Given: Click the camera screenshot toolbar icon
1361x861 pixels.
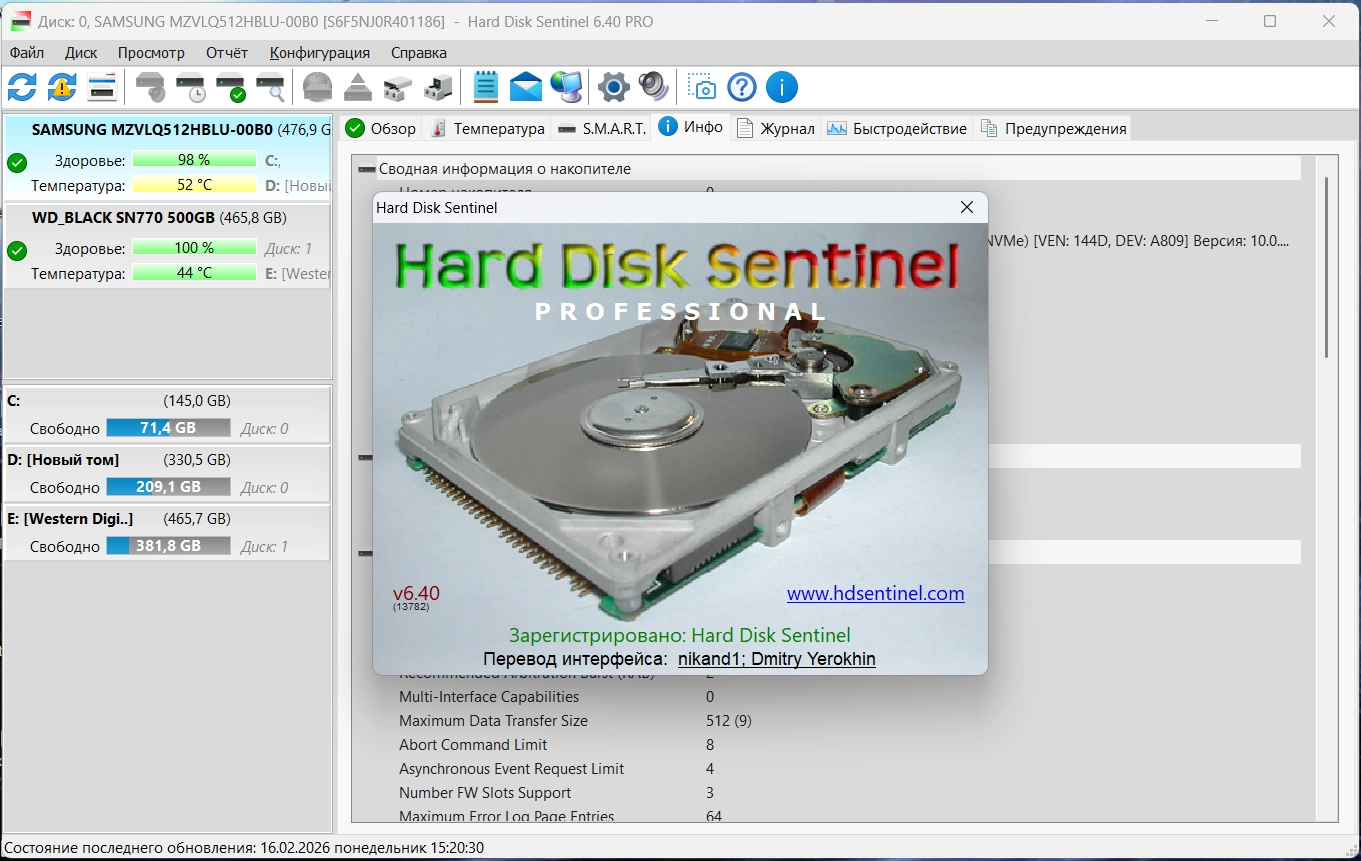Looking at the screenshot, I should click(x=702, y=87).
